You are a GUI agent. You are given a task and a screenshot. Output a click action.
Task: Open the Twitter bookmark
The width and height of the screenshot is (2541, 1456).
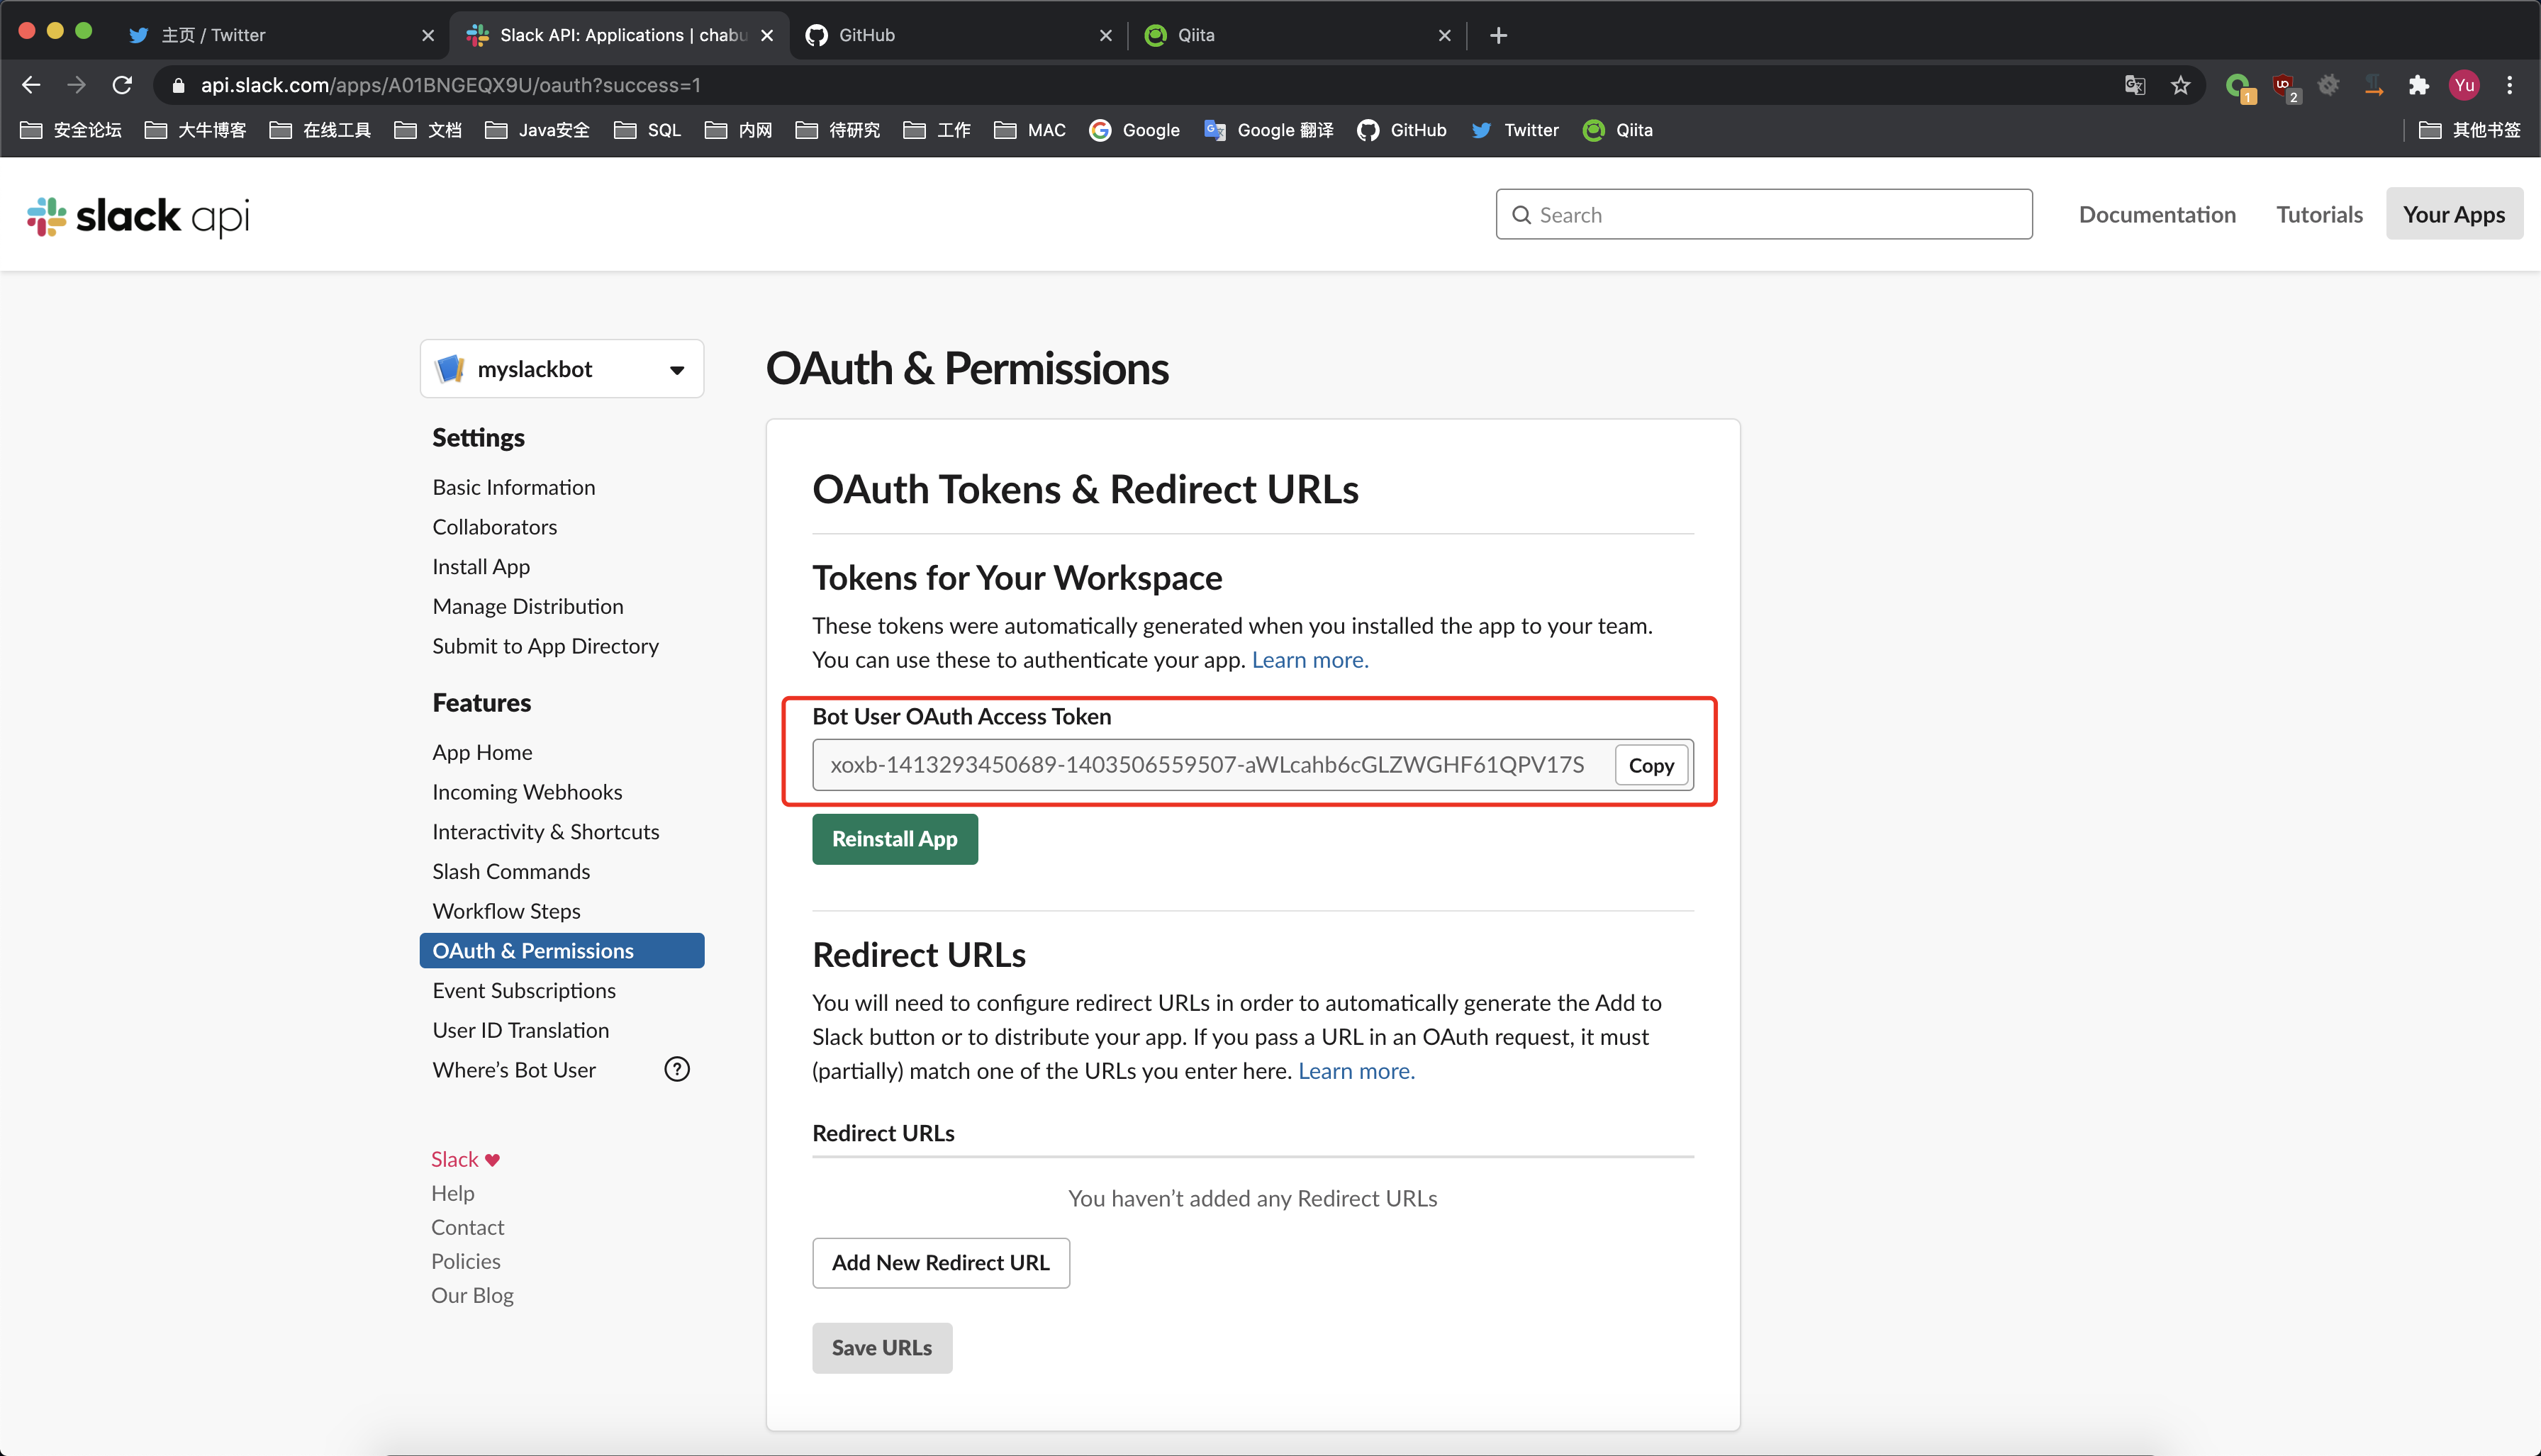(1515, 130)
